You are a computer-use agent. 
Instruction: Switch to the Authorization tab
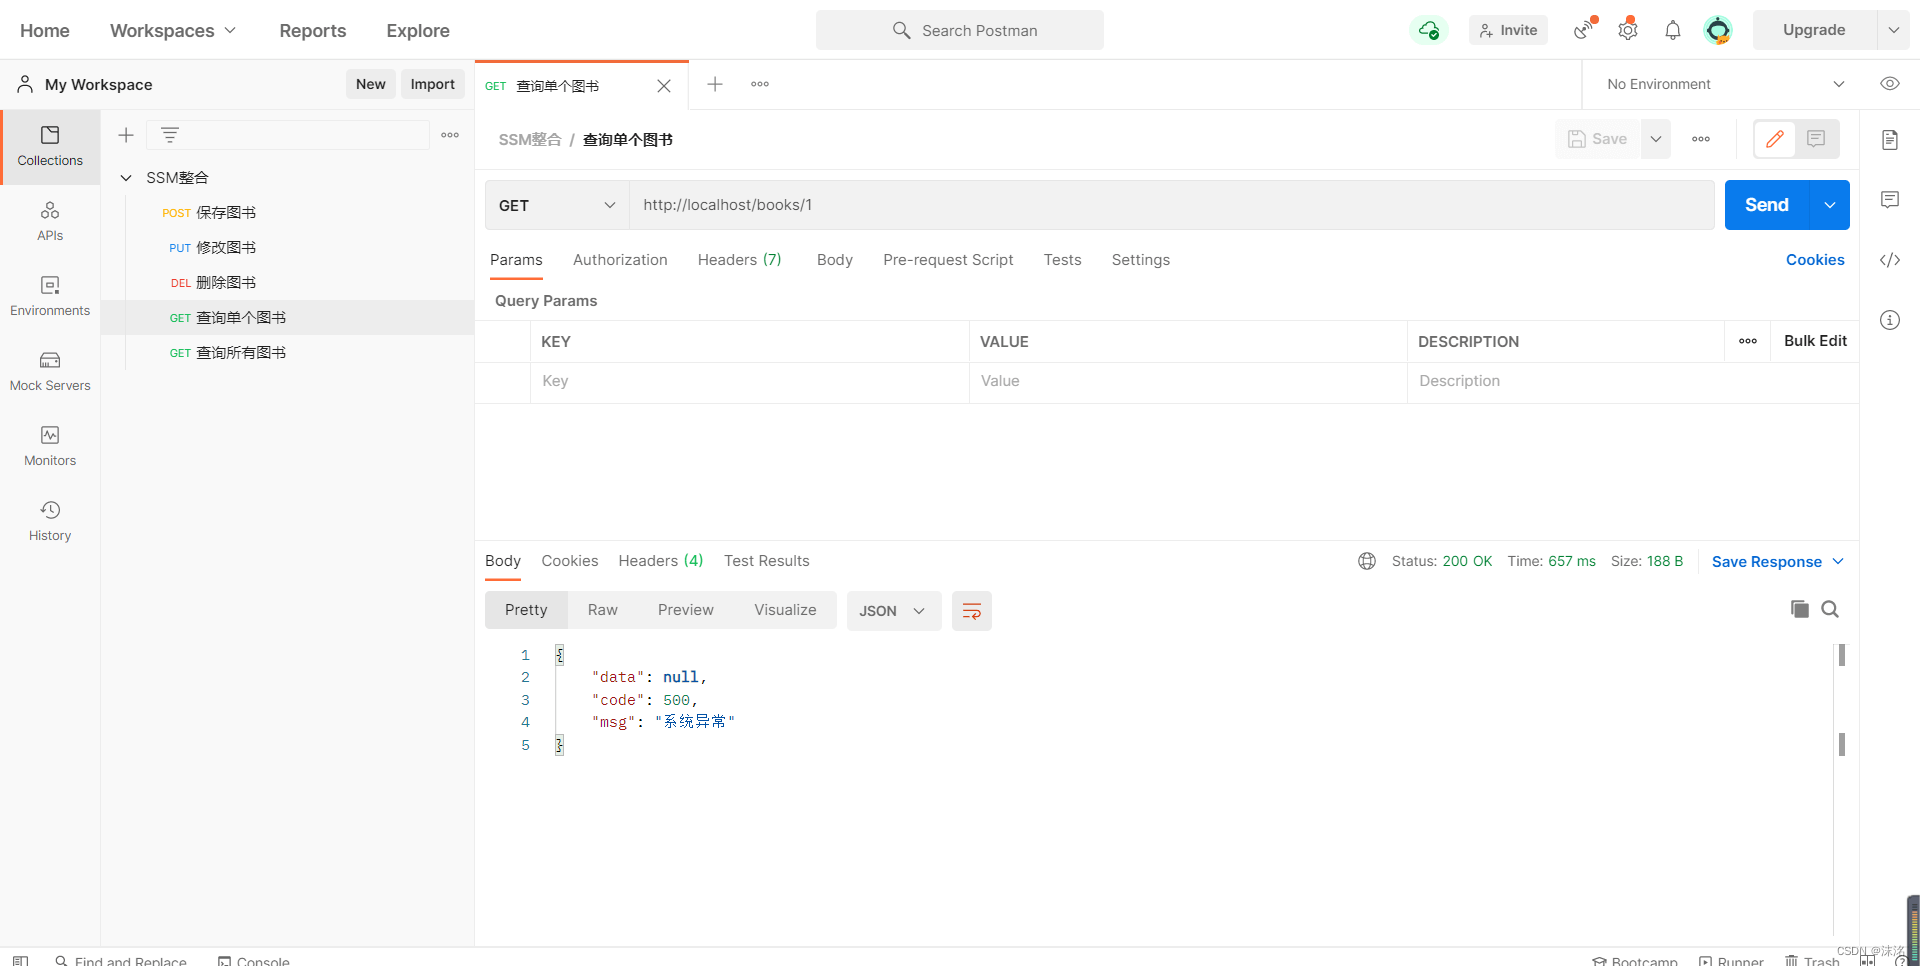[620, 260]
